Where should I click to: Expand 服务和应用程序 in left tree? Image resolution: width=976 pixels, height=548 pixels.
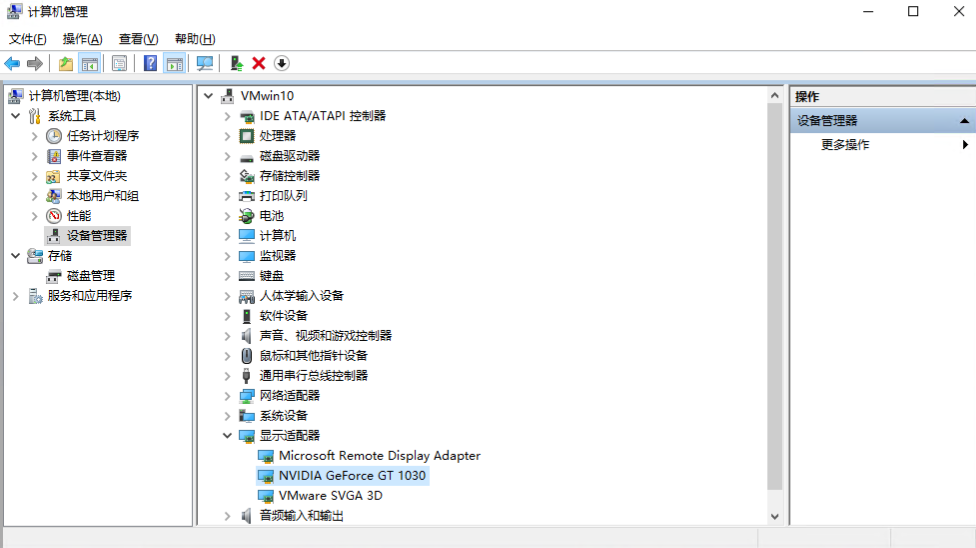[16, 296]
